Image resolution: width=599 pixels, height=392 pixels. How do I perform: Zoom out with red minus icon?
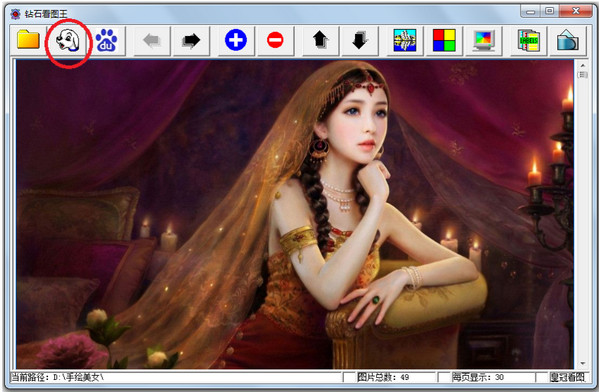[x=275, y=40]
